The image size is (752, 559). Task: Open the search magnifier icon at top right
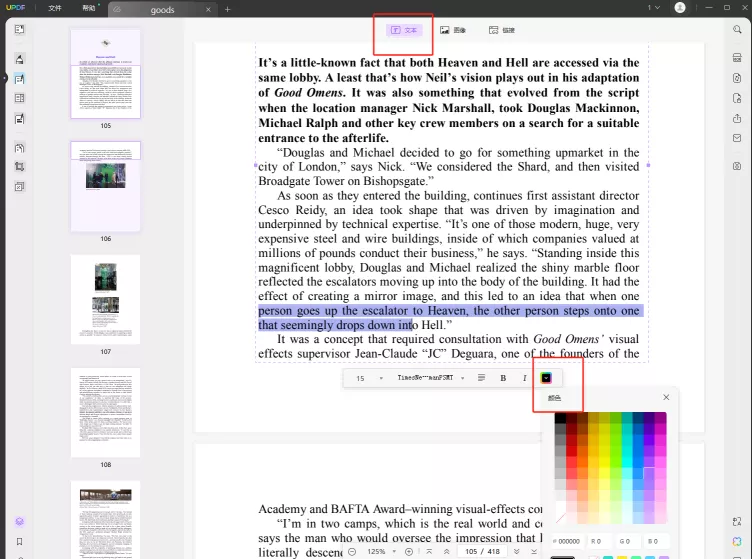737,30
